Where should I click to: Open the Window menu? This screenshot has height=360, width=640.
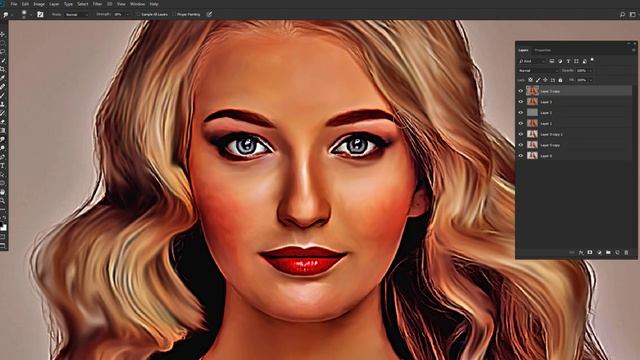tap(138, 4)
